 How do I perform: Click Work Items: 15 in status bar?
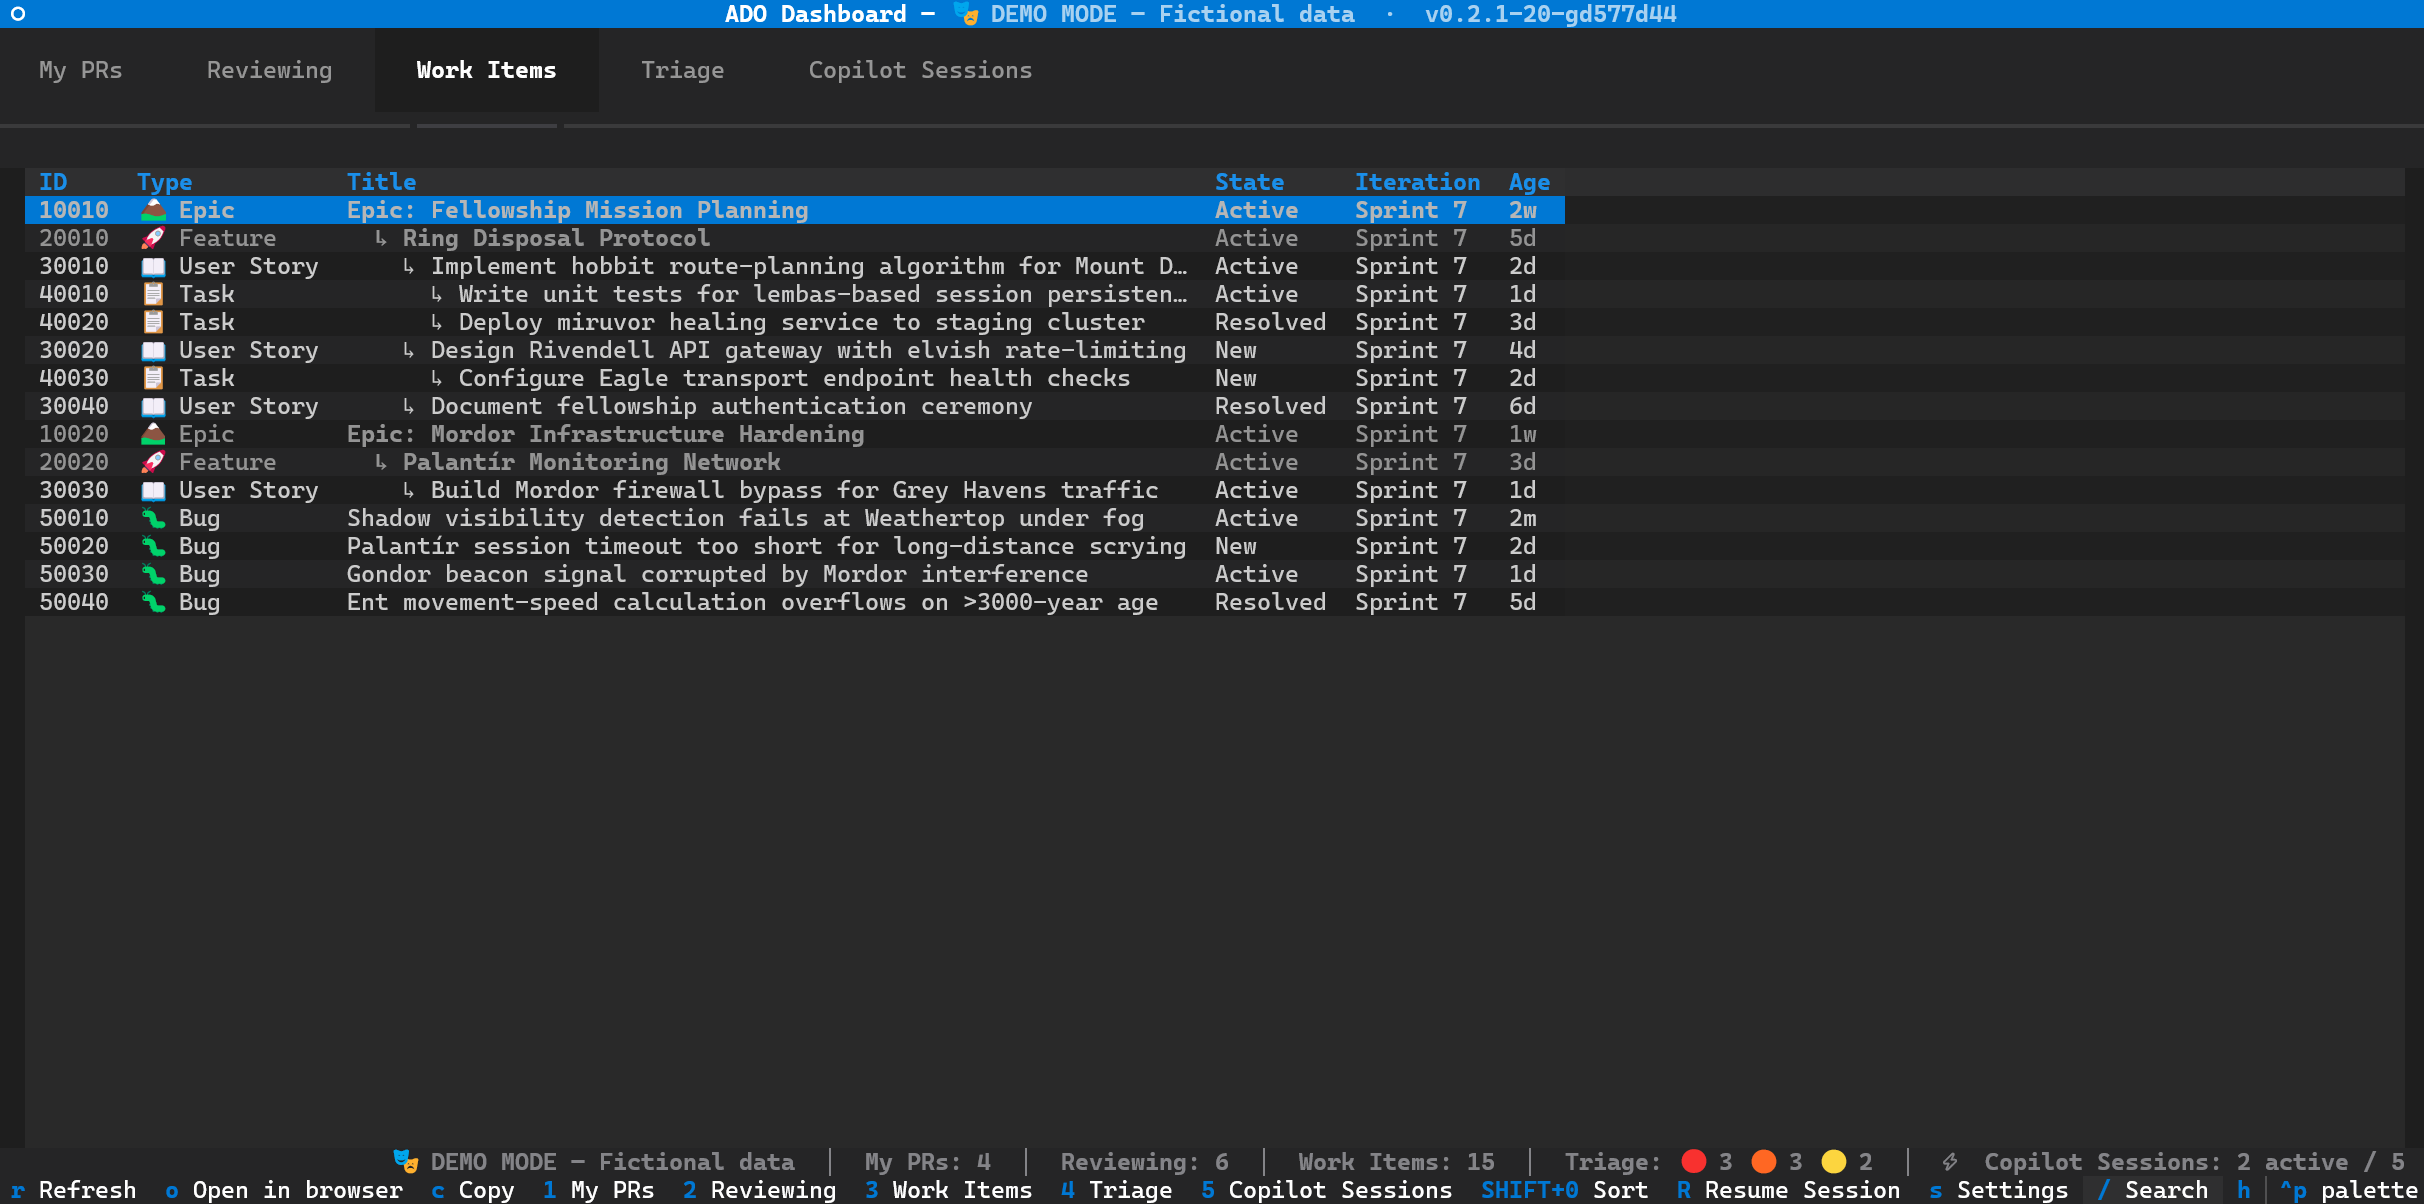click(x=1396, y=1162)
